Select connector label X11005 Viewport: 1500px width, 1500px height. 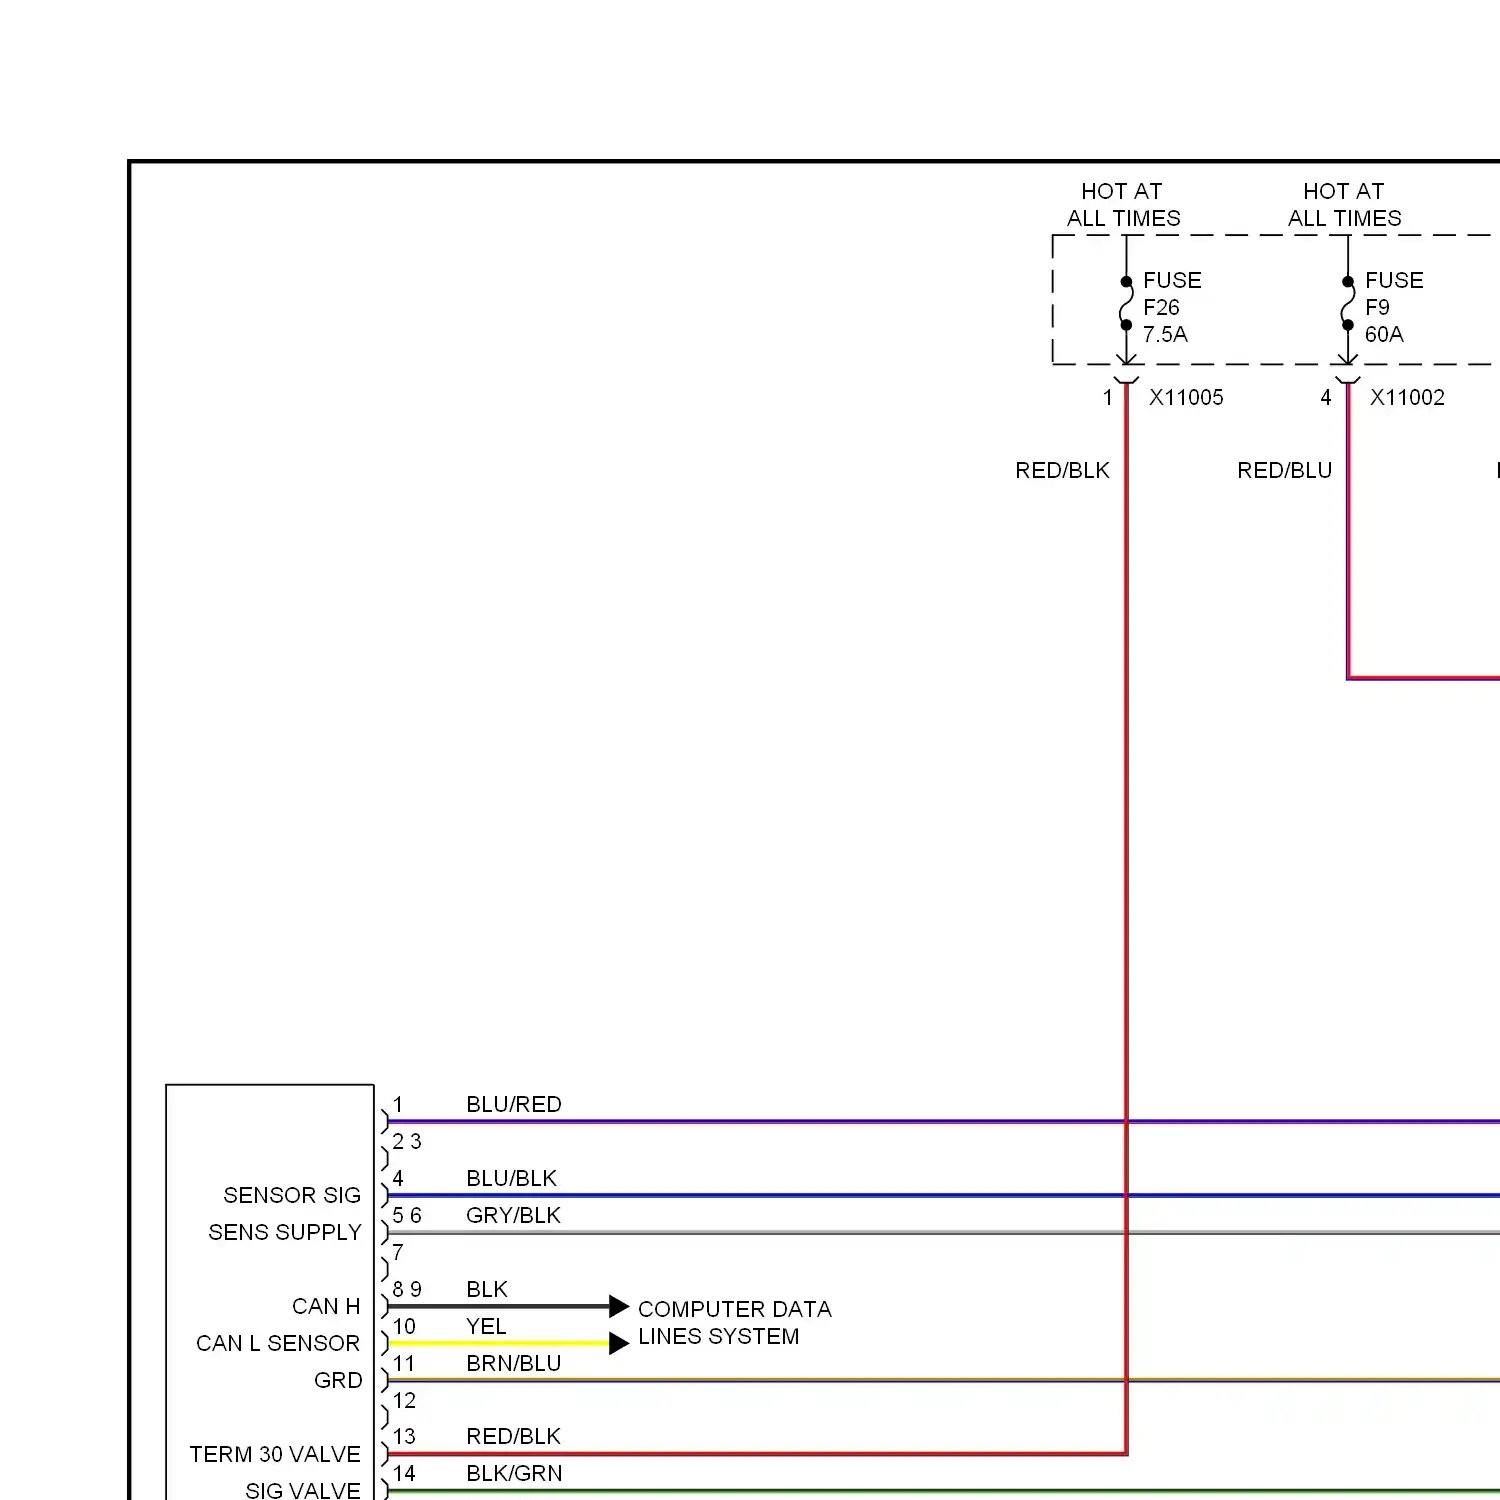coord(1186,397)
